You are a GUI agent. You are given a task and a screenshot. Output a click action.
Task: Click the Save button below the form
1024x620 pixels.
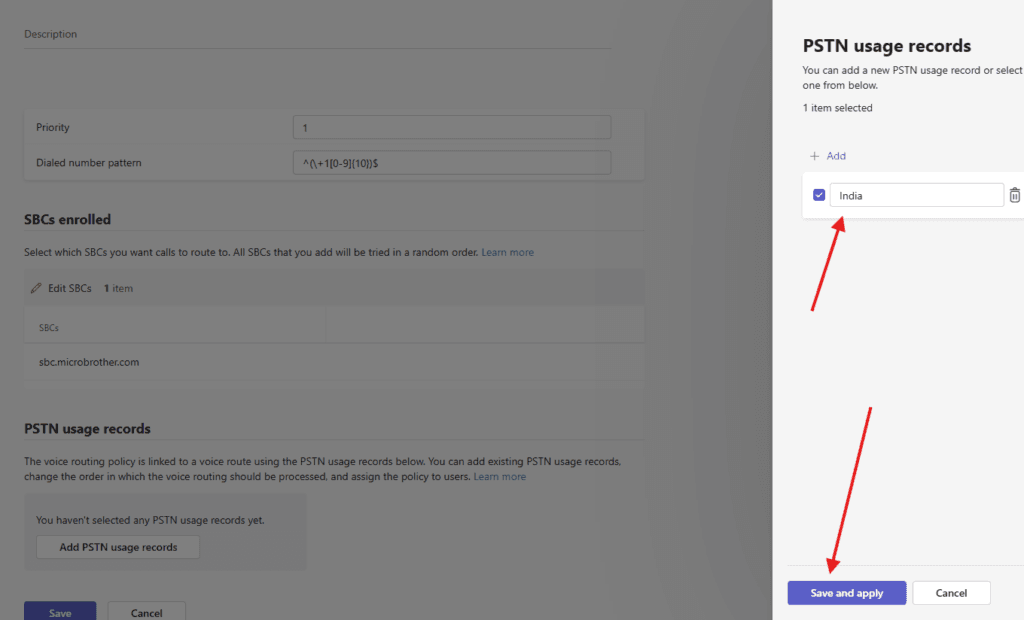pos(60,612)
